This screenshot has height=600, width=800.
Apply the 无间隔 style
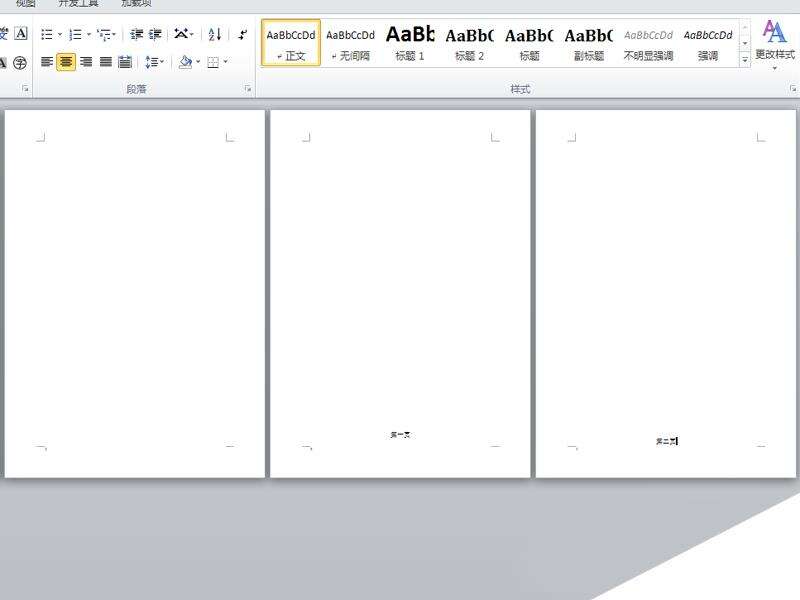351,43
